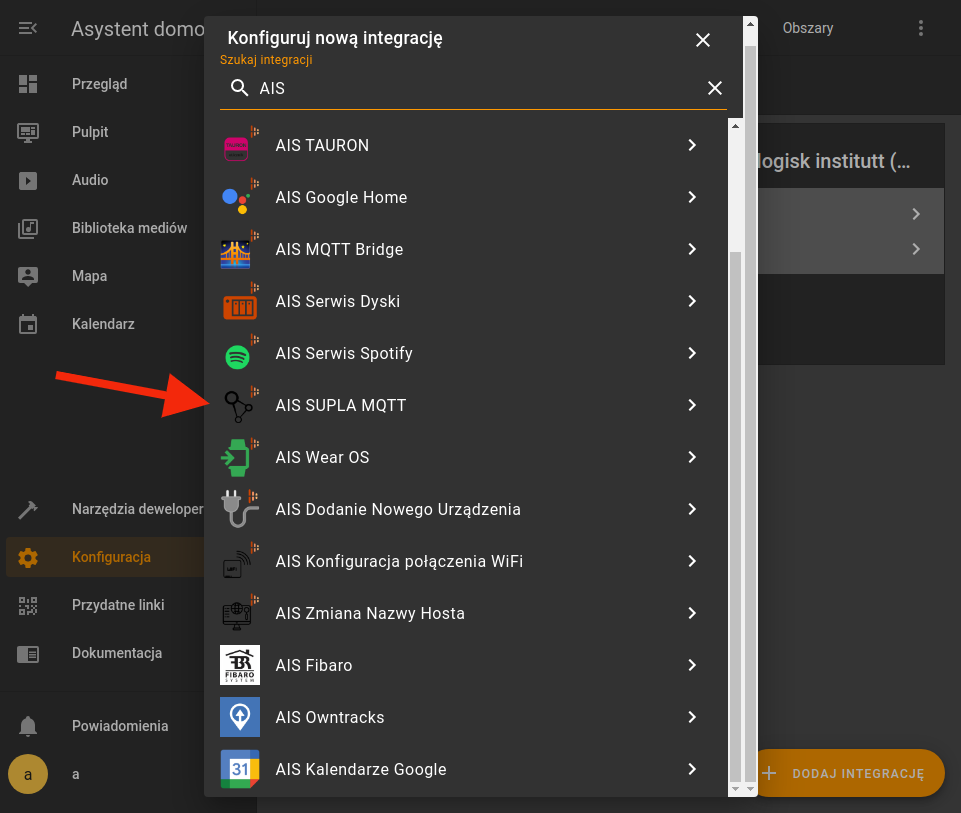Go to Biblioteka mediów
Image resolution: width=961 pixels, height=813 pixels.
point(105,228)
